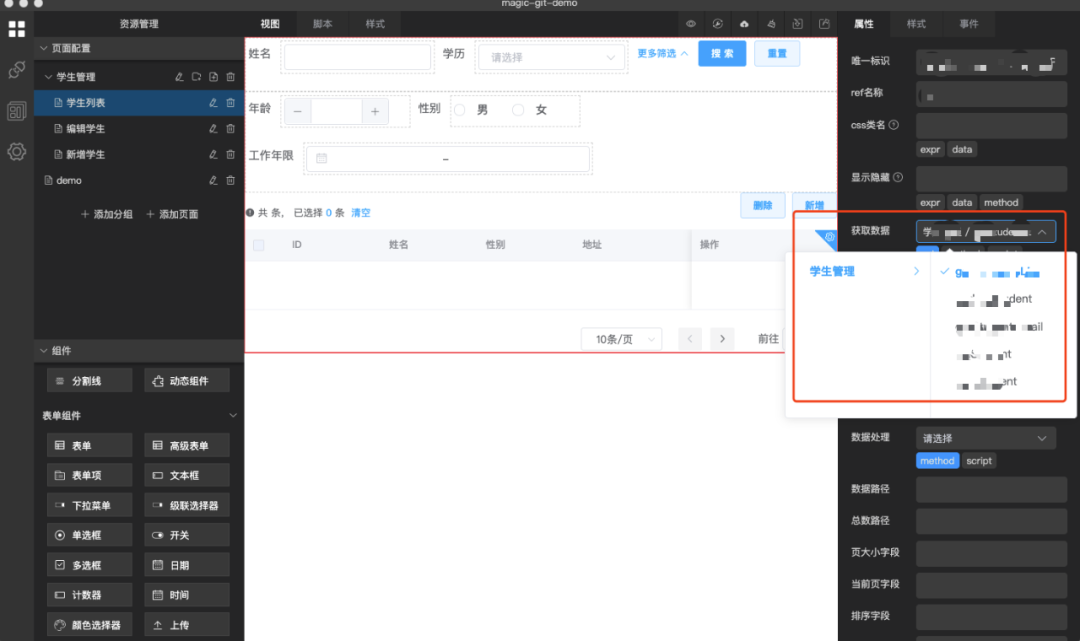Open the component layout icon in left sidebar
This screenshot has width=1080, height=641.
coord(17,111)
